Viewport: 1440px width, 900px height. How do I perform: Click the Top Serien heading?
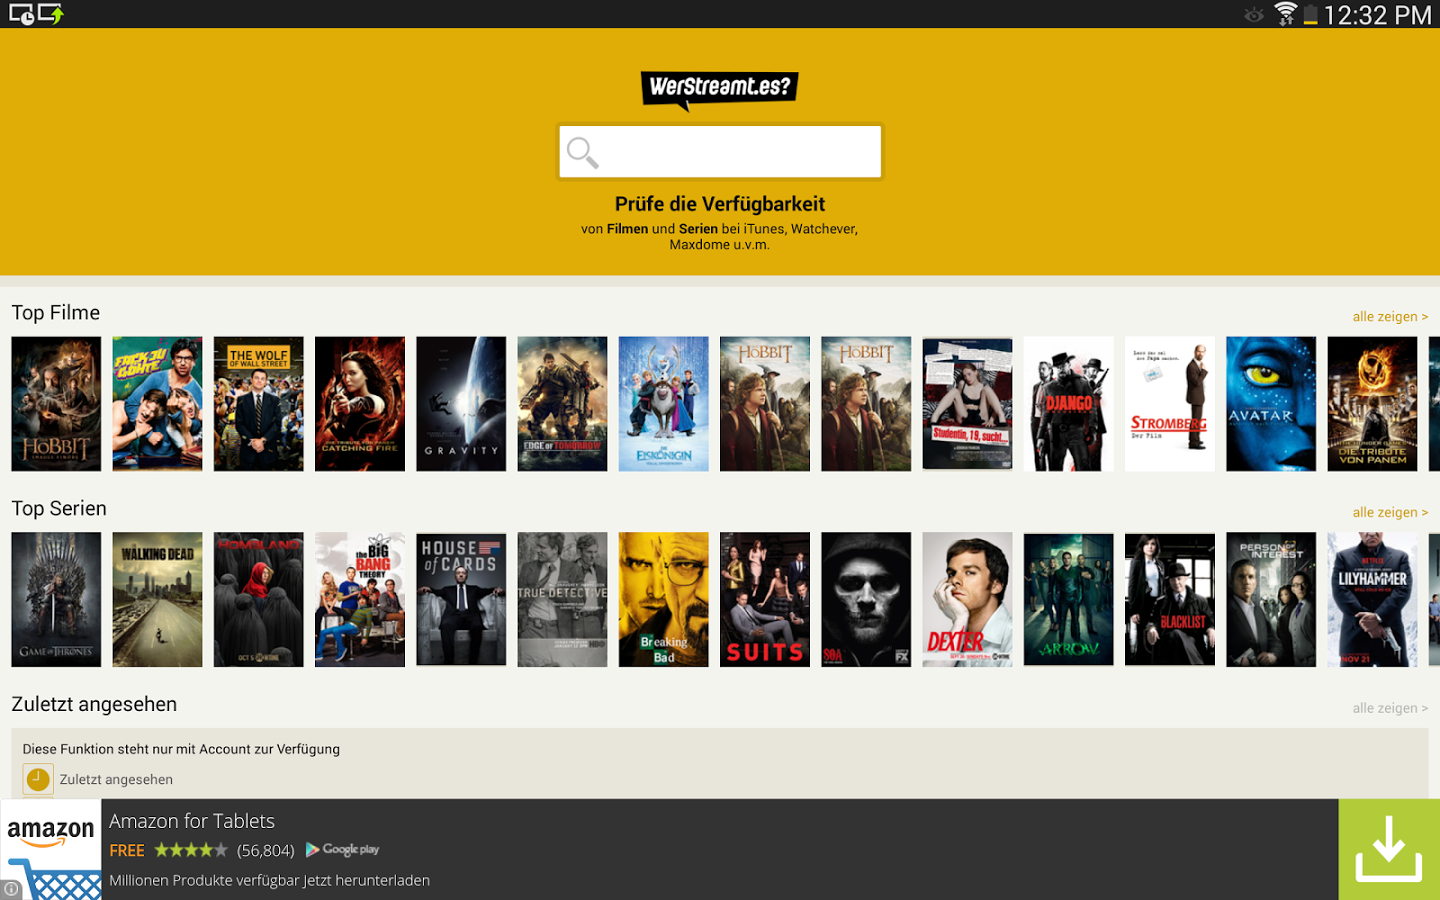[x=59, y=509]
